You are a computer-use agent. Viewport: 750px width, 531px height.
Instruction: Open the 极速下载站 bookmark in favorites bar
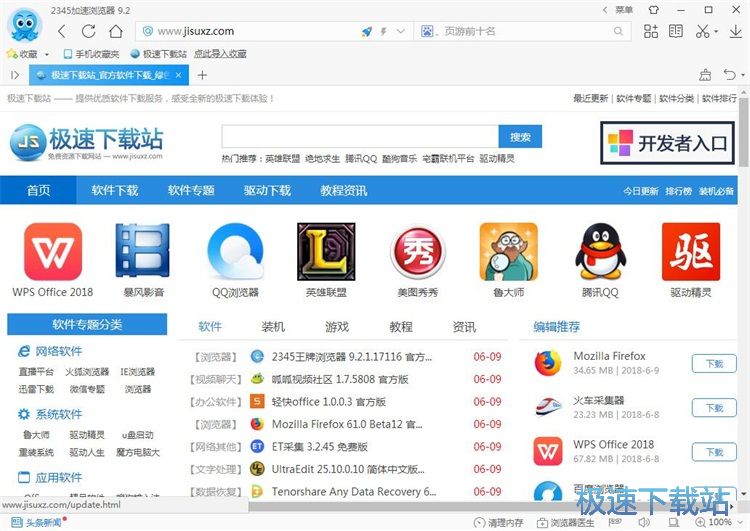[x=159, y=54]
